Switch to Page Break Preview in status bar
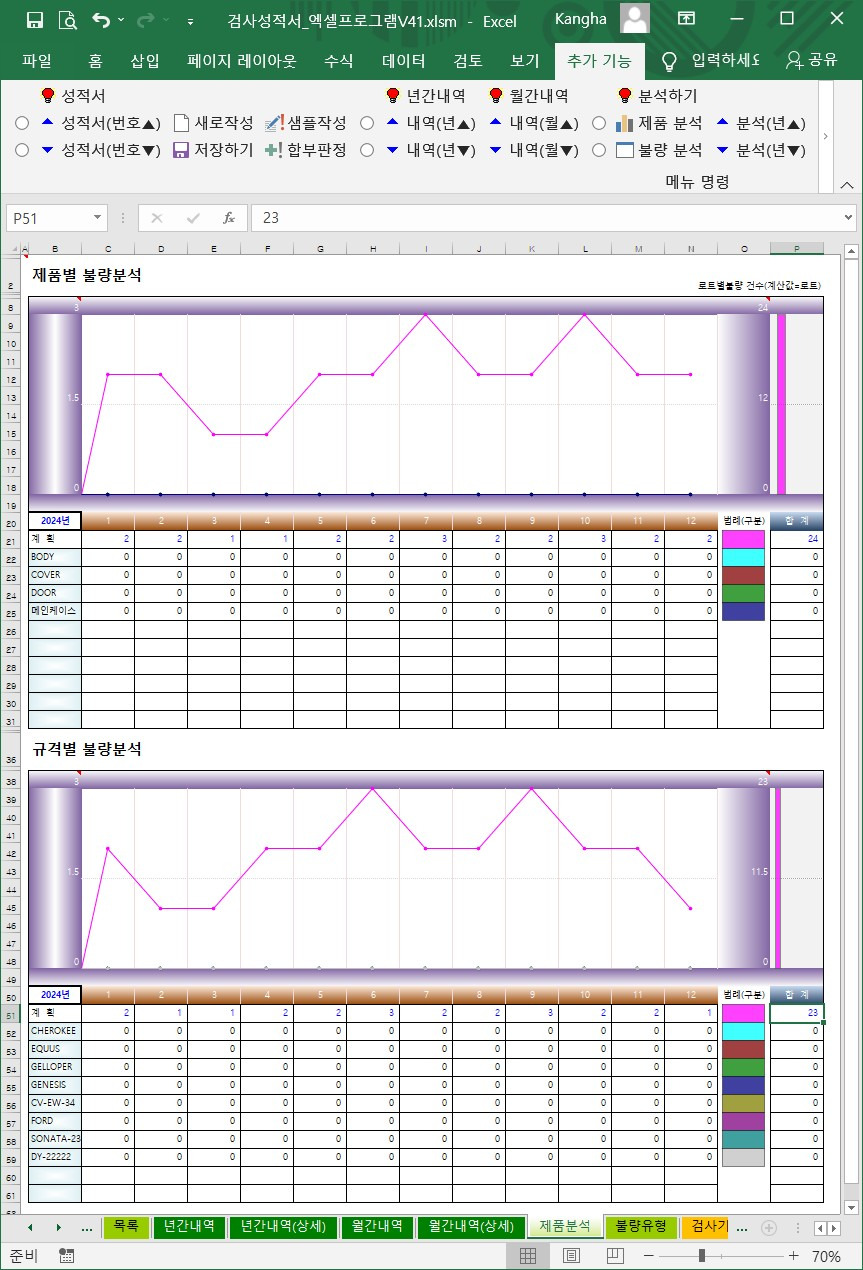Screen dimensions: 863x1270 click(614, 1256)
